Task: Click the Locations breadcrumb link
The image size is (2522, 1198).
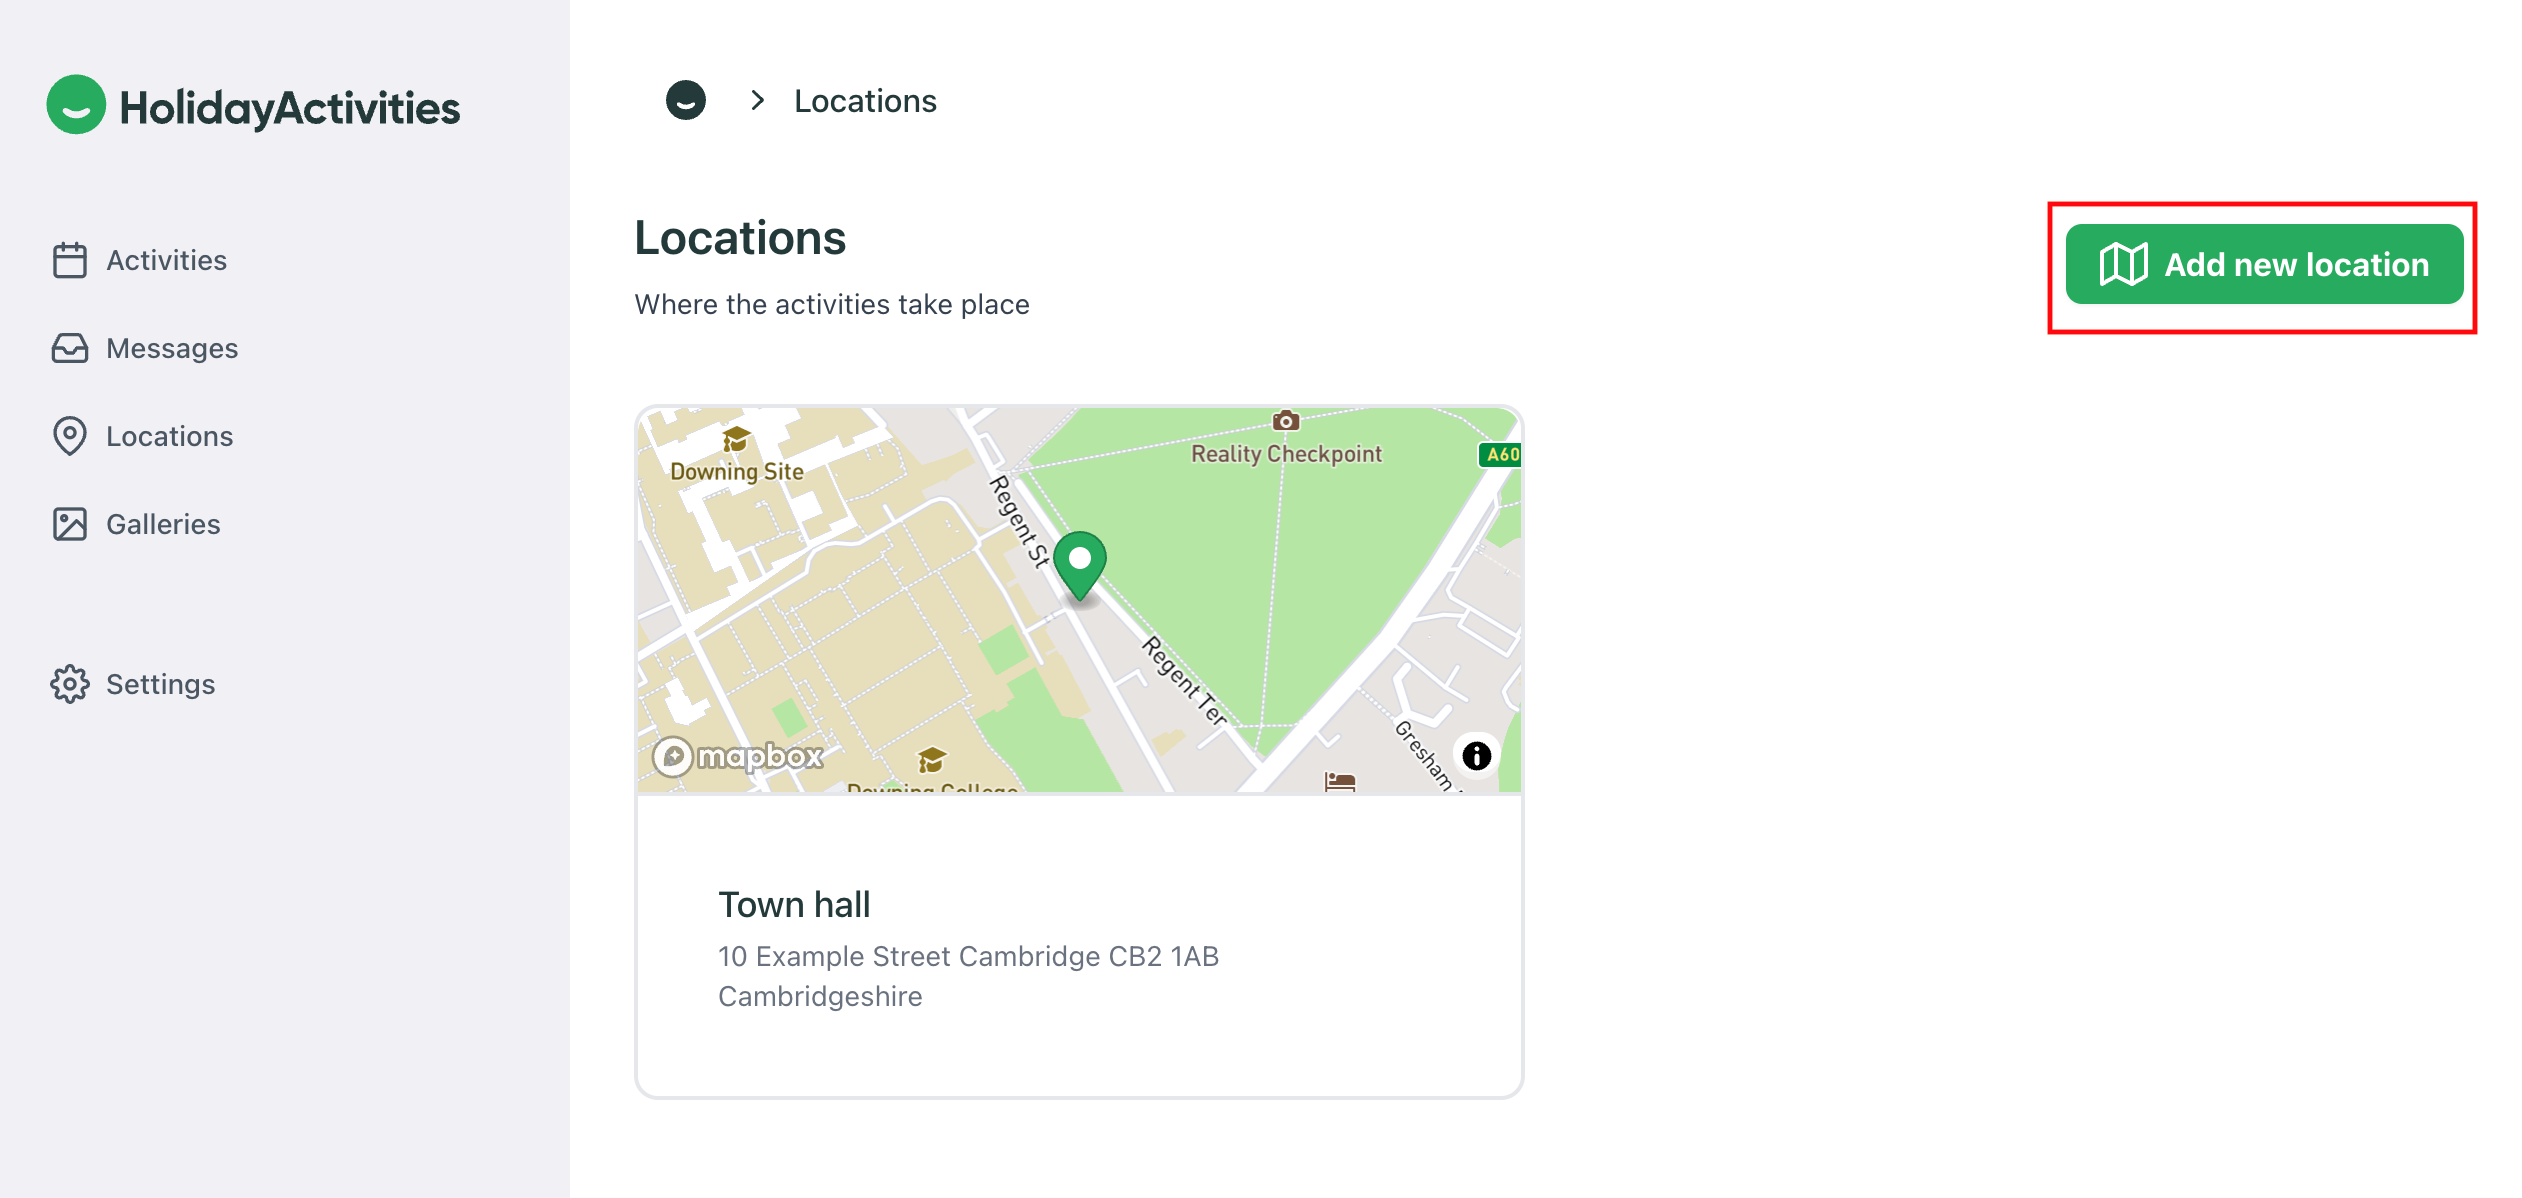Action: pos(865,101)
